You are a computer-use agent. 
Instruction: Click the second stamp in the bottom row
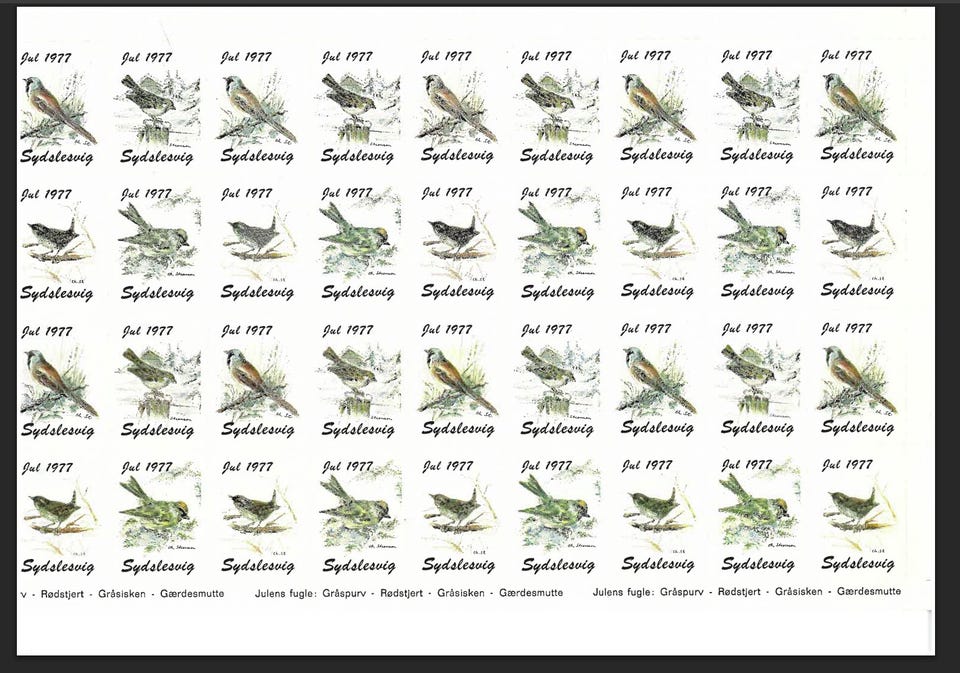coord(159,518)
